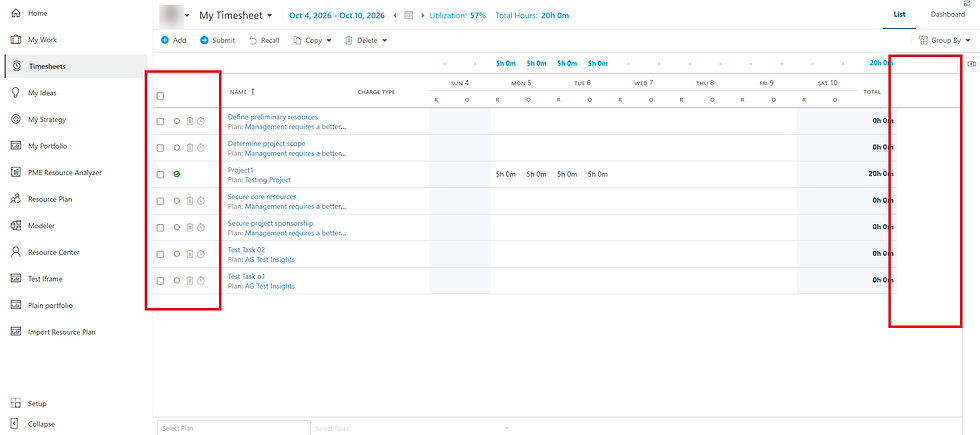Open the calendar date picker icon
This screenshot has width=980, height=435.
tap(409, 15)
